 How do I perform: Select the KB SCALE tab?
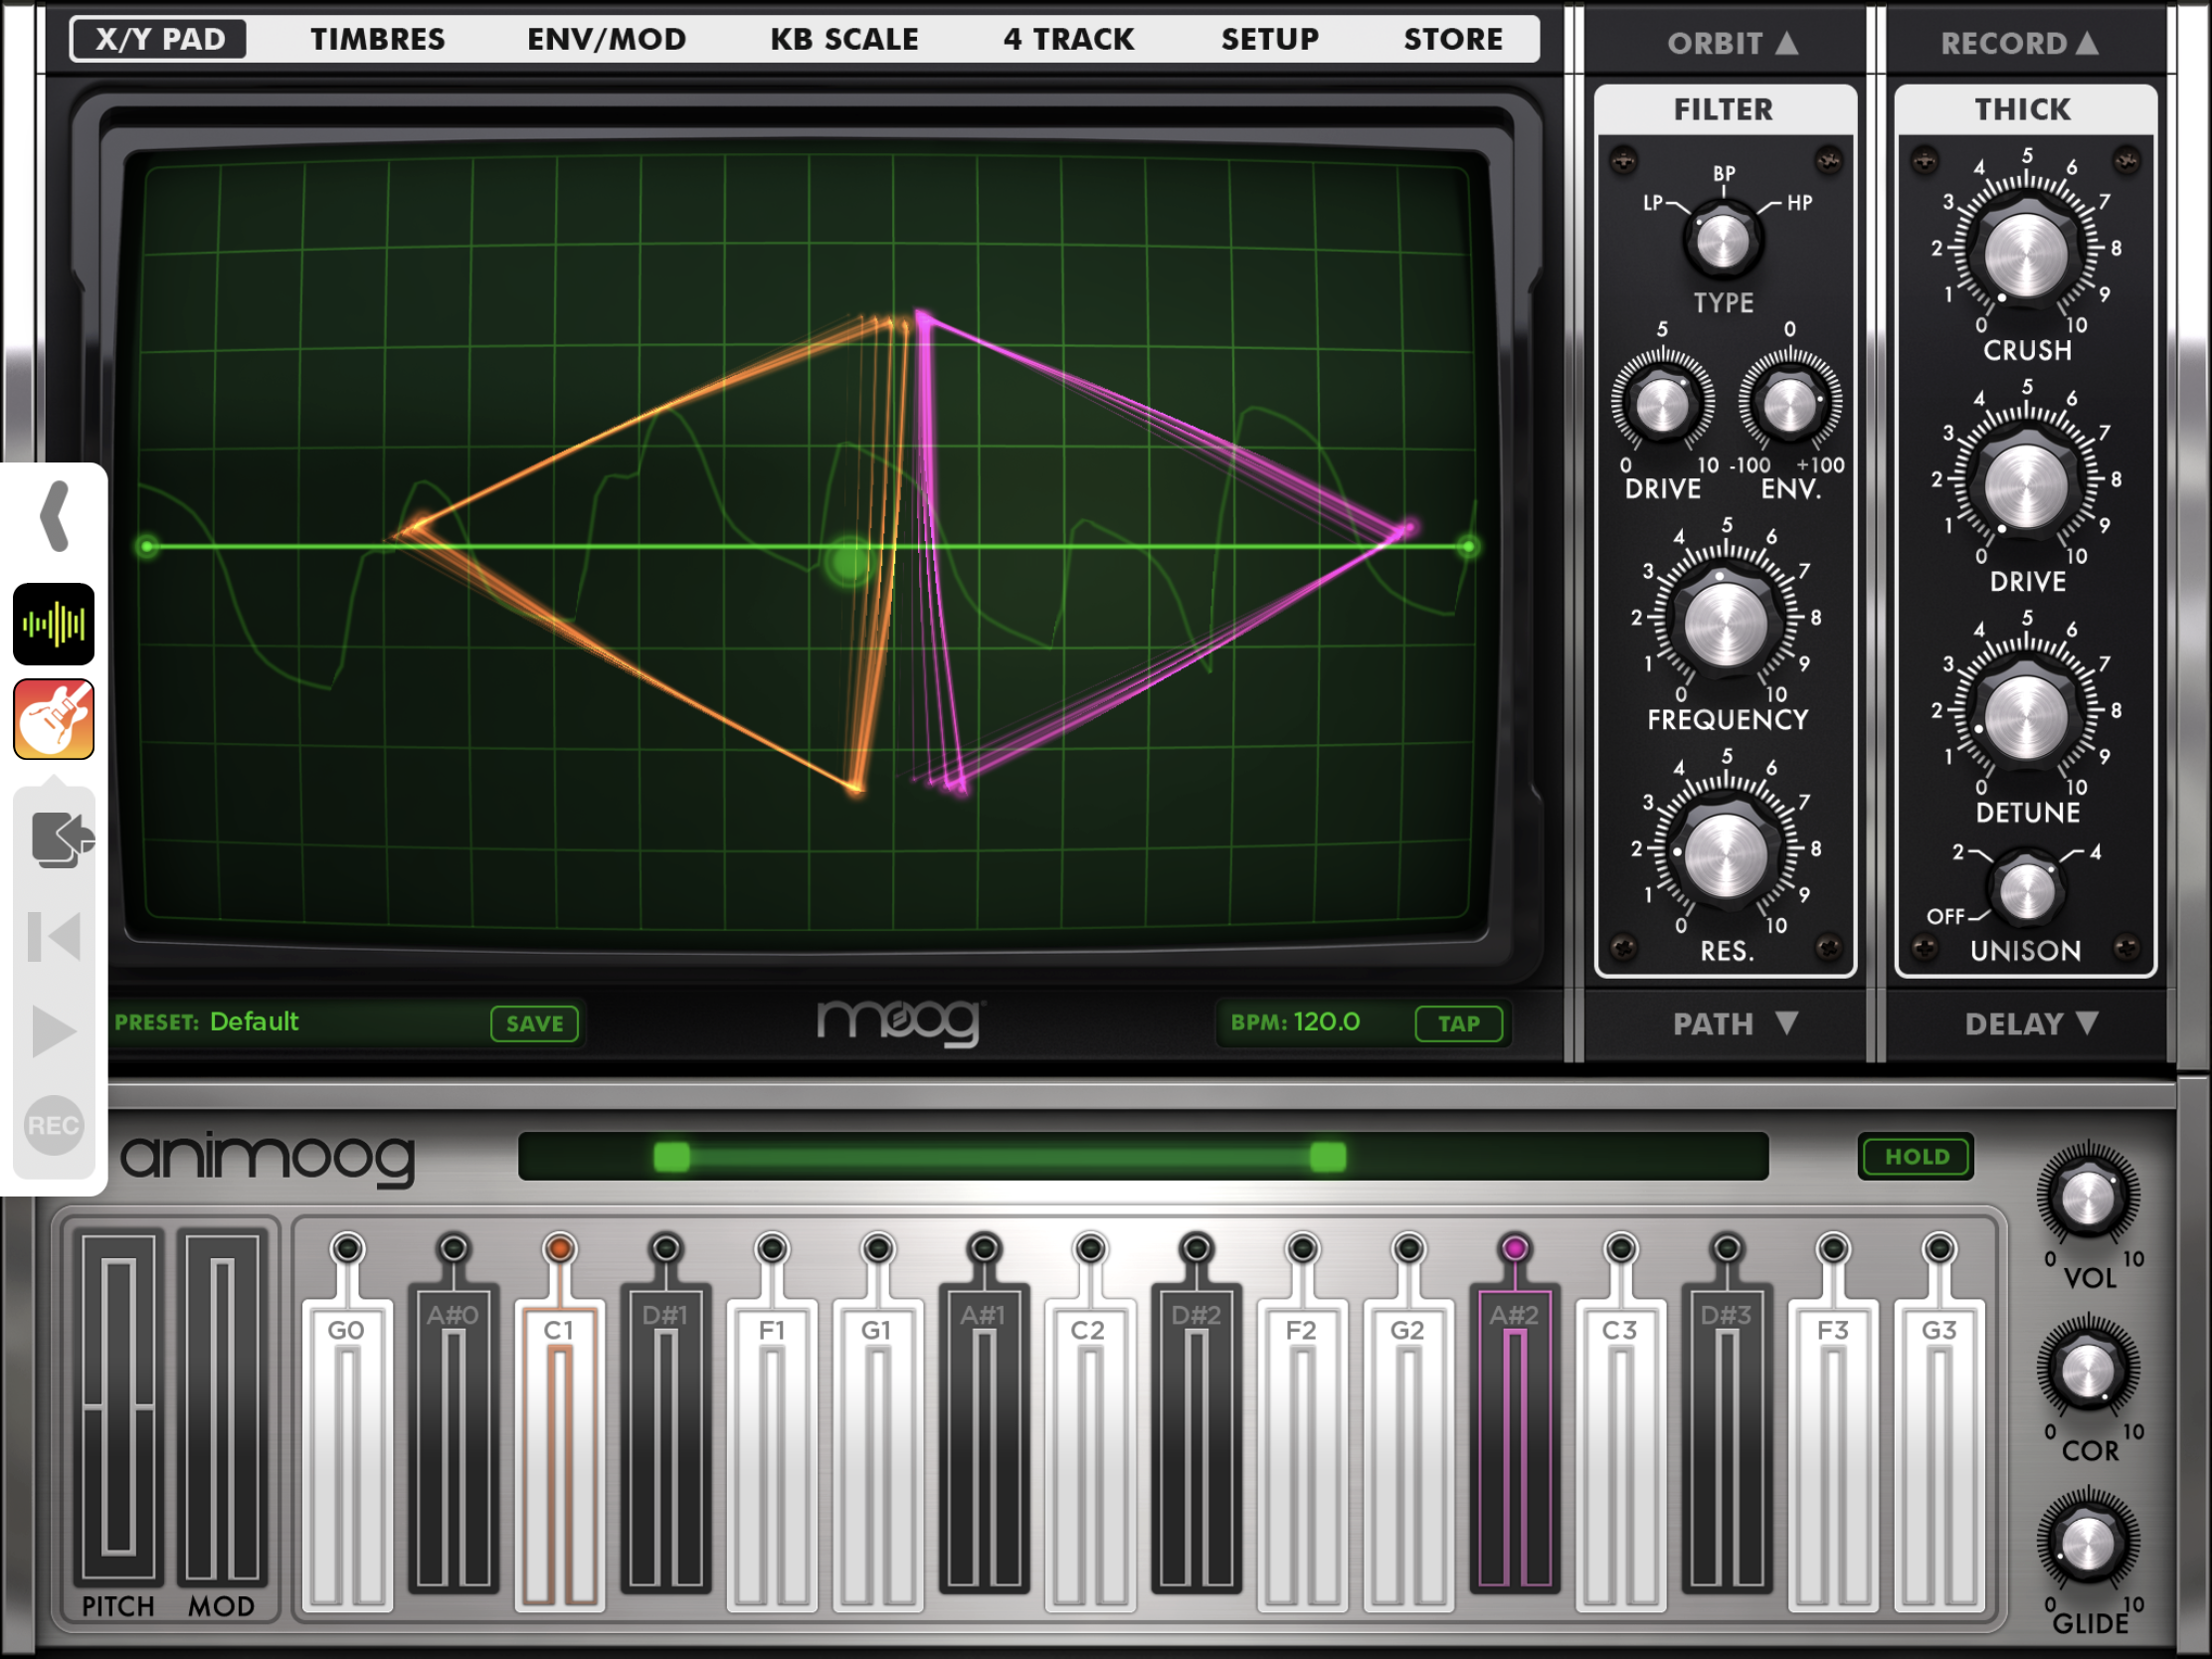(x=844, y=39)
